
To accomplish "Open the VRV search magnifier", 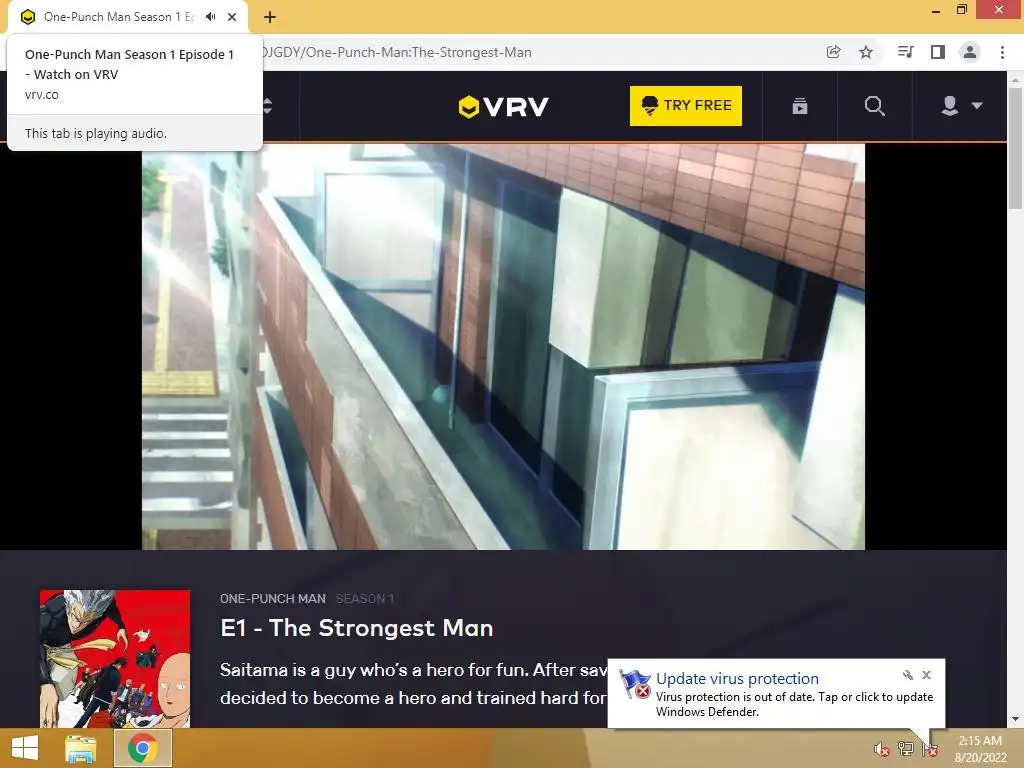I will pyautogui.click(x=874, y=106).
